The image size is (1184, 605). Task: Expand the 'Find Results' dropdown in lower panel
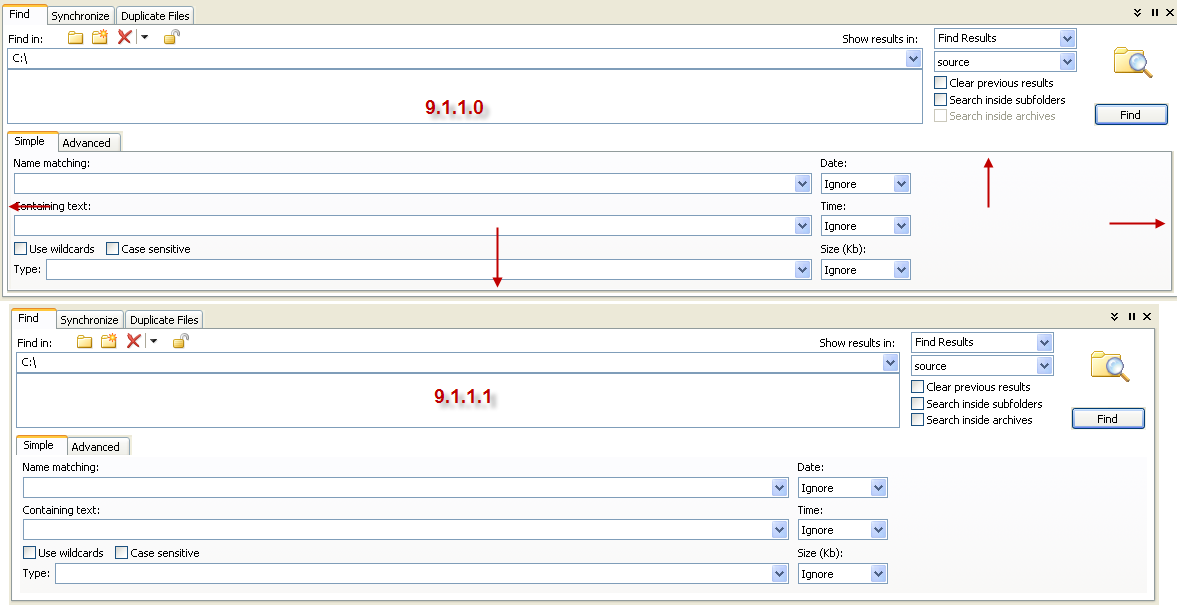[1044, 342]
